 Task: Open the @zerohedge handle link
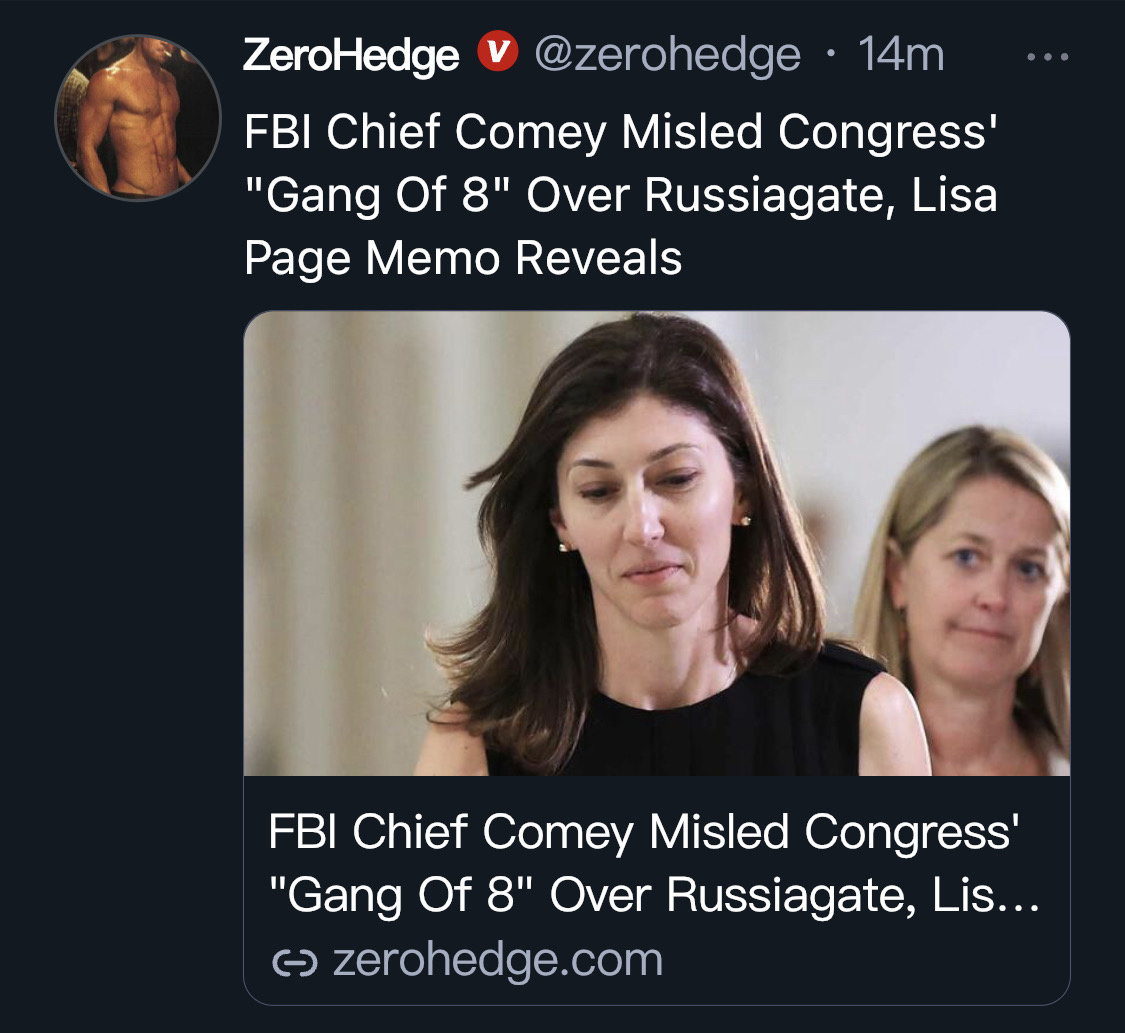[x=667, y=55]
